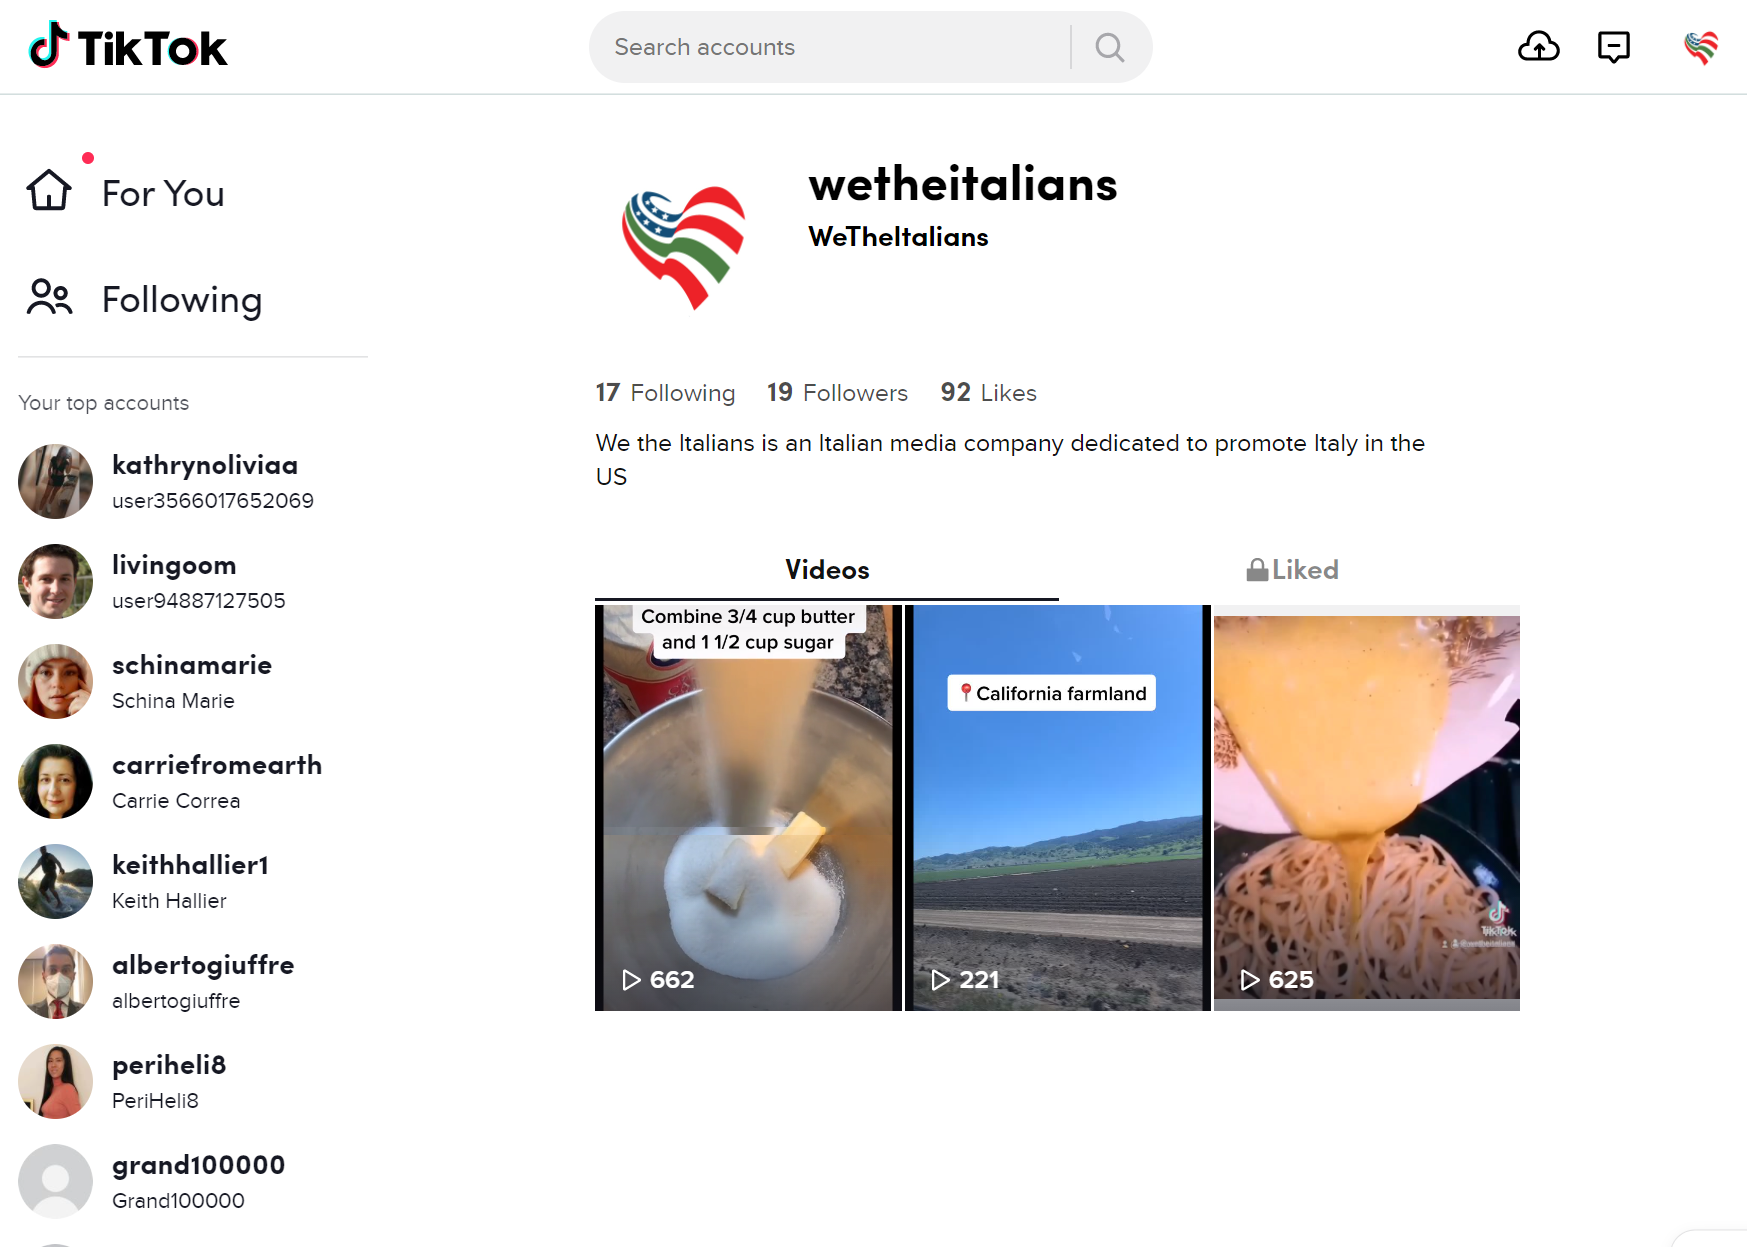Open the profile avatar in header
The height and width of the screenshot is (1247, 1747).
click(1701, 47)
